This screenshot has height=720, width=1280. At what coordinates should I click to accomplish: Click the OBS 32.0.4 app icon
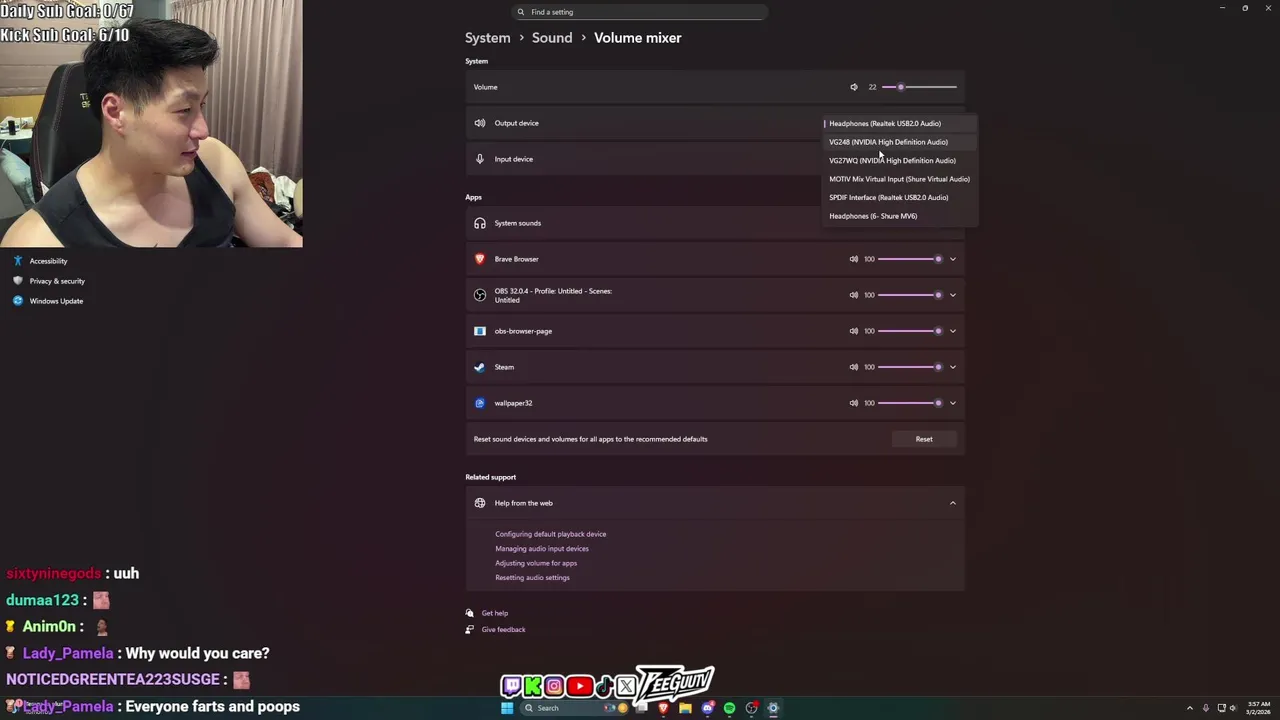[x=480, y=295]
